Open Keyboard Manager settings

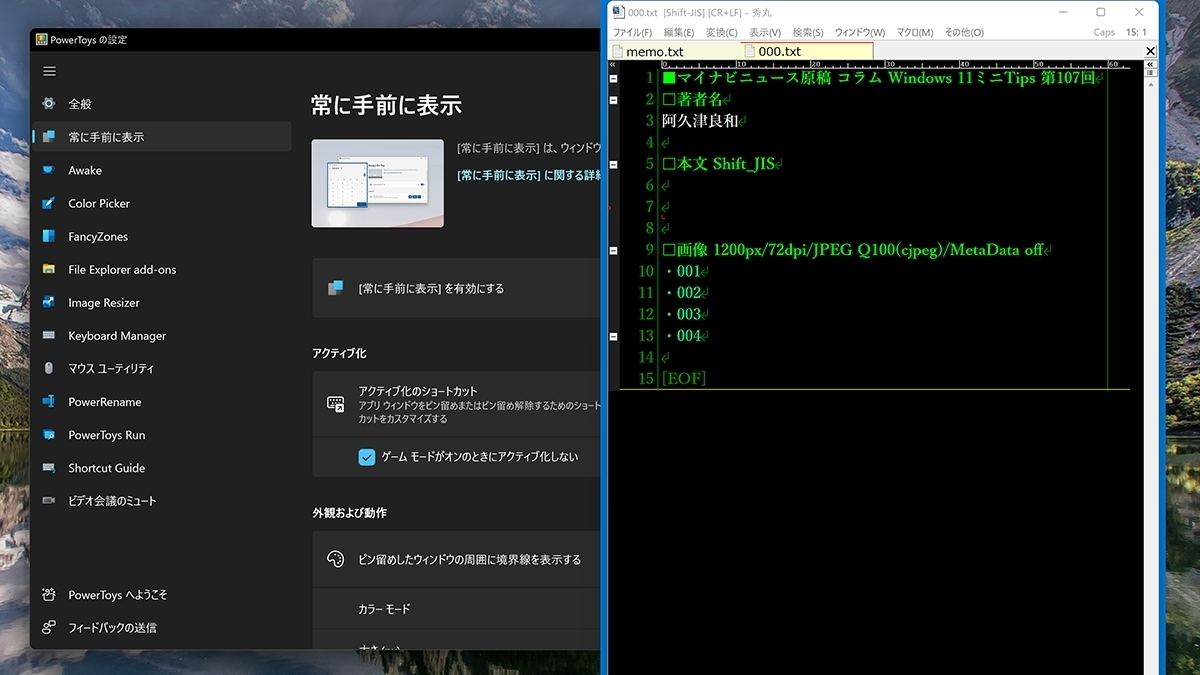click(162, 335)
